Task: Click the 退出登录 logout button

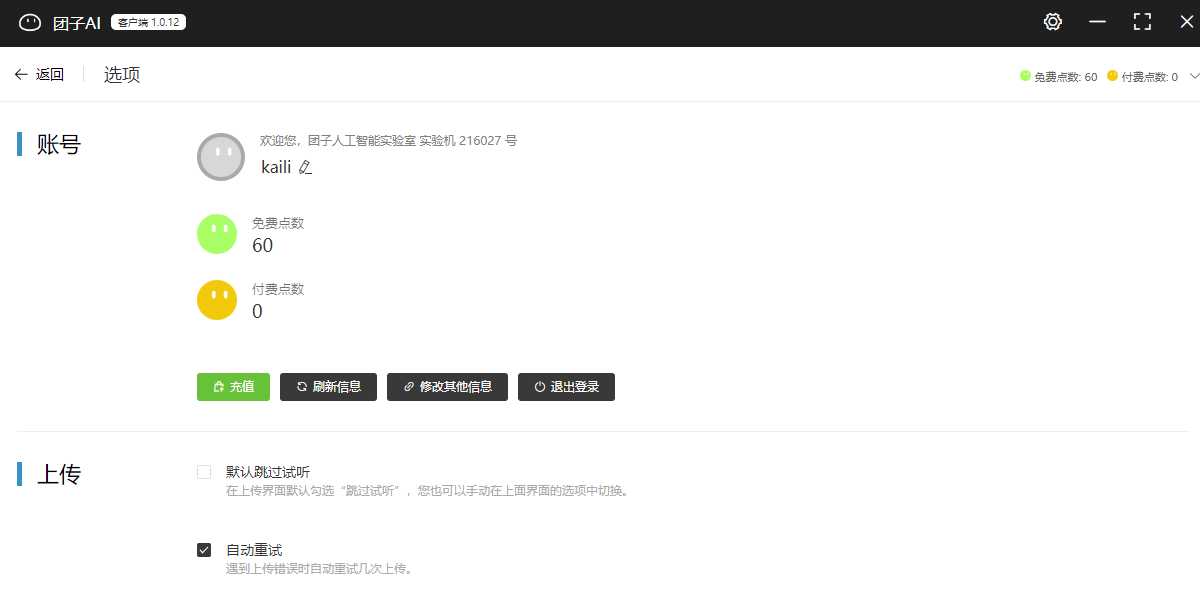Action: (566, 387)
